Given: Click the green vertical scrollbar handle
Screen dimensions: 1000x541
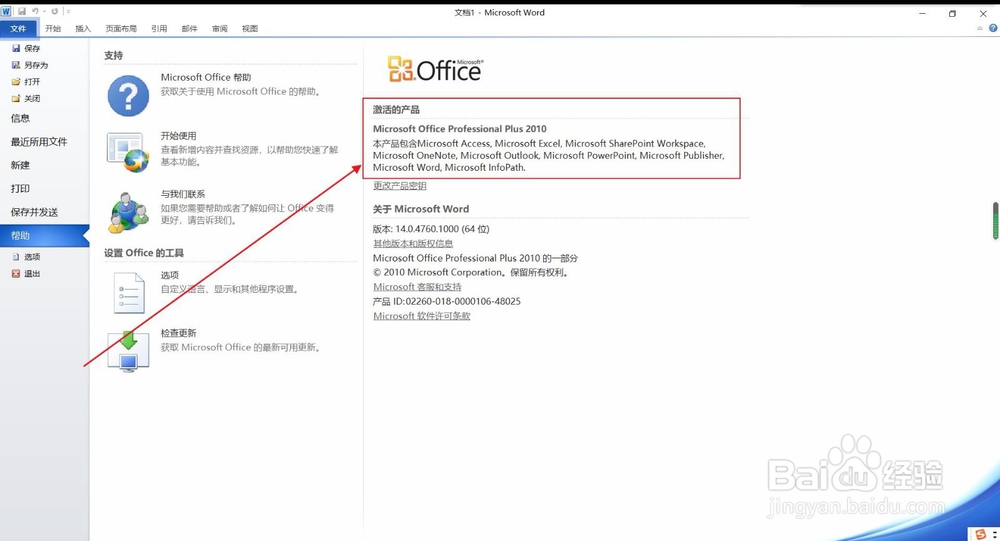Looking at the screenshot, I should (x=995, y=221).
